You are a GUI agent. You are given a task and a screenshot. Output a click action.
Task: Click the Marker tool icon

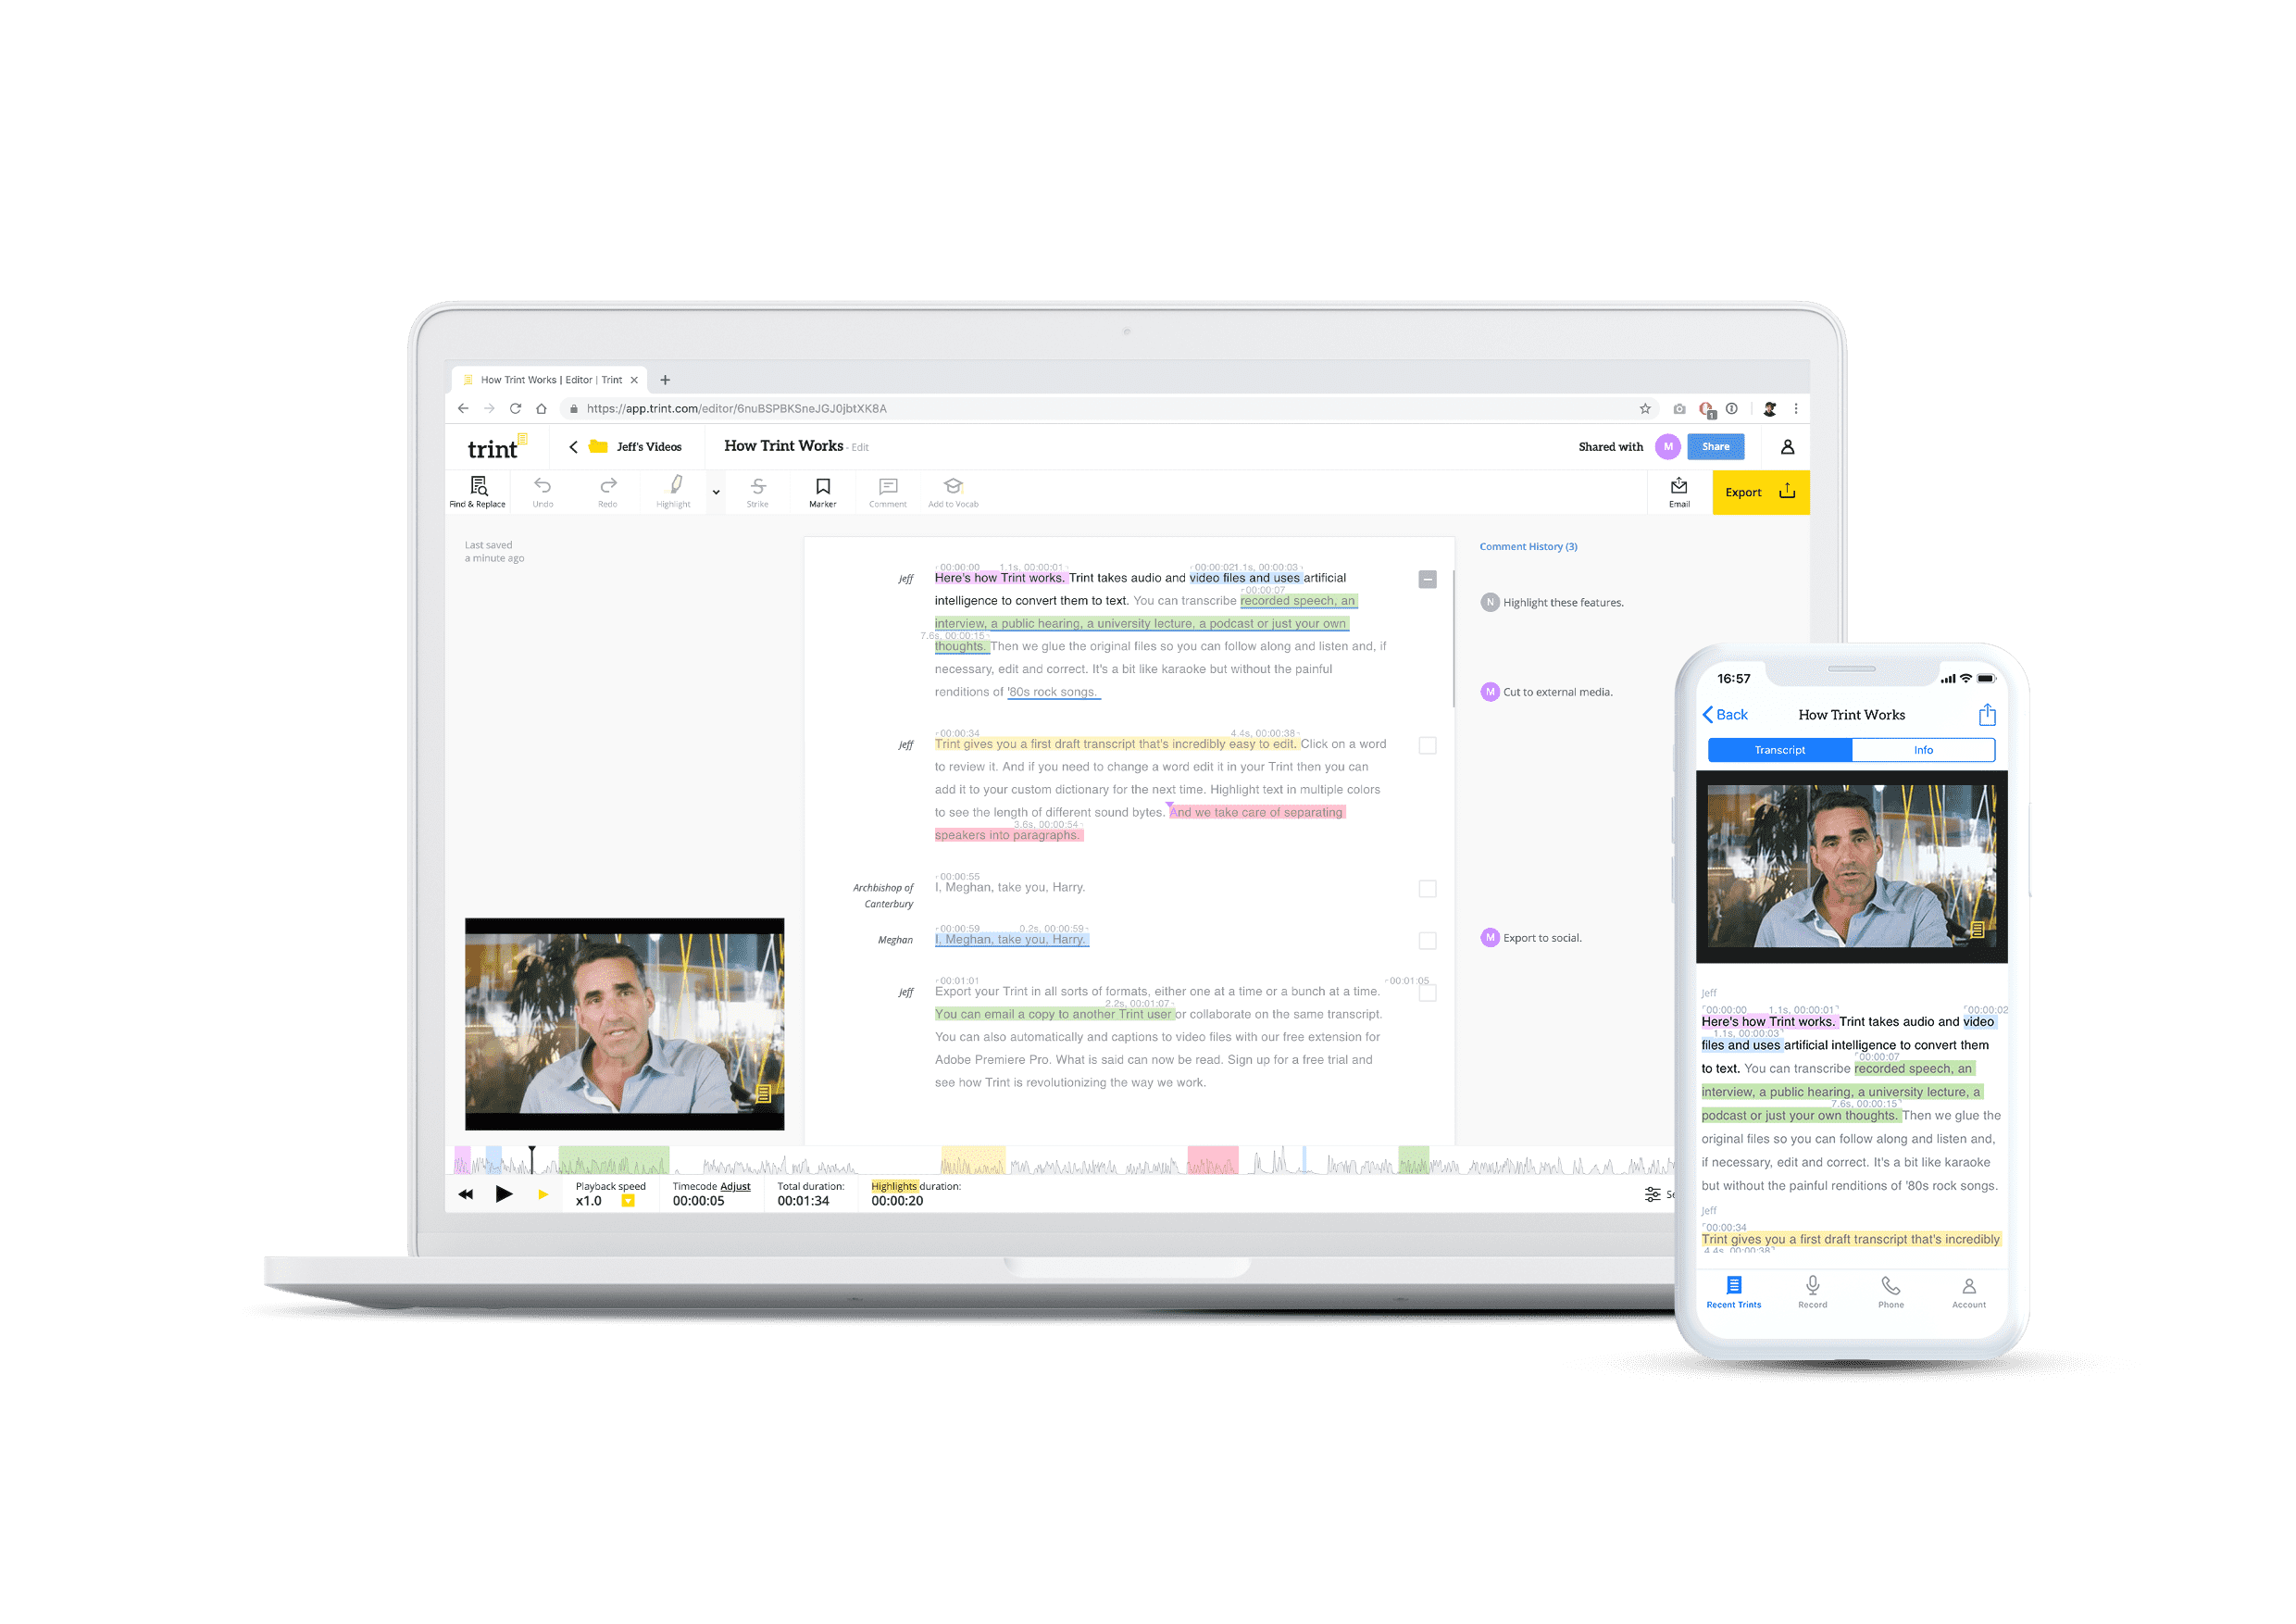click(824, 491)
